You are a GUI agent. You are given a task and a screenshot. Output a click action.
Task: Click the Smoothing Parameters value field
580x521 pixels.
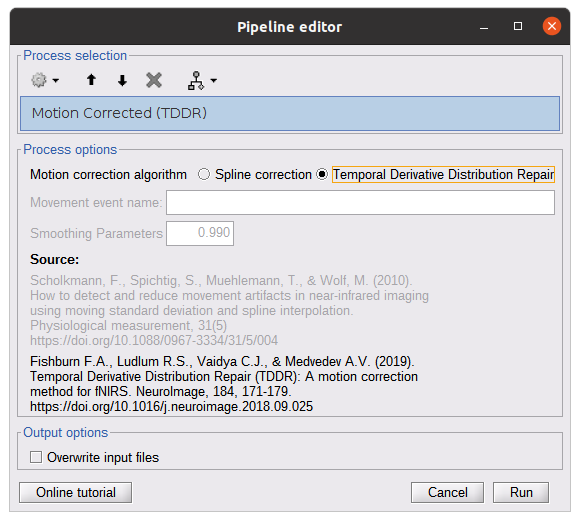[x=200, y=233]
